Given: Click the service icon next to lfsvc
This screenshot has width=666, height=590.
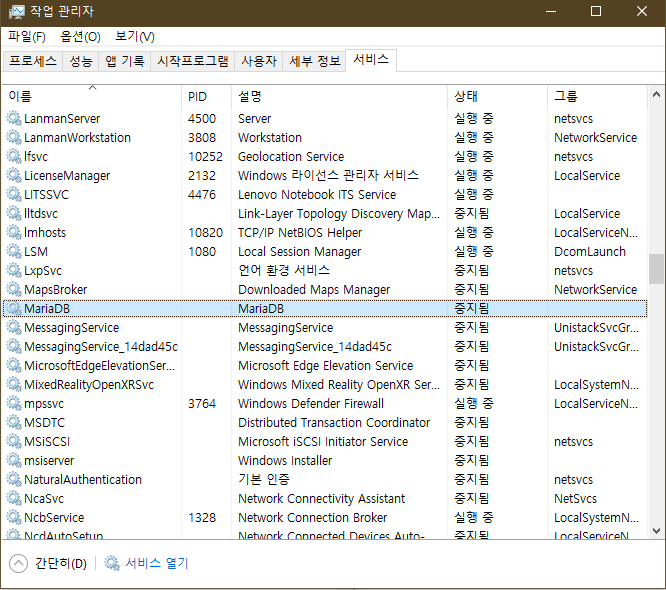Looking at the screenshot, I should click(14, 156).
